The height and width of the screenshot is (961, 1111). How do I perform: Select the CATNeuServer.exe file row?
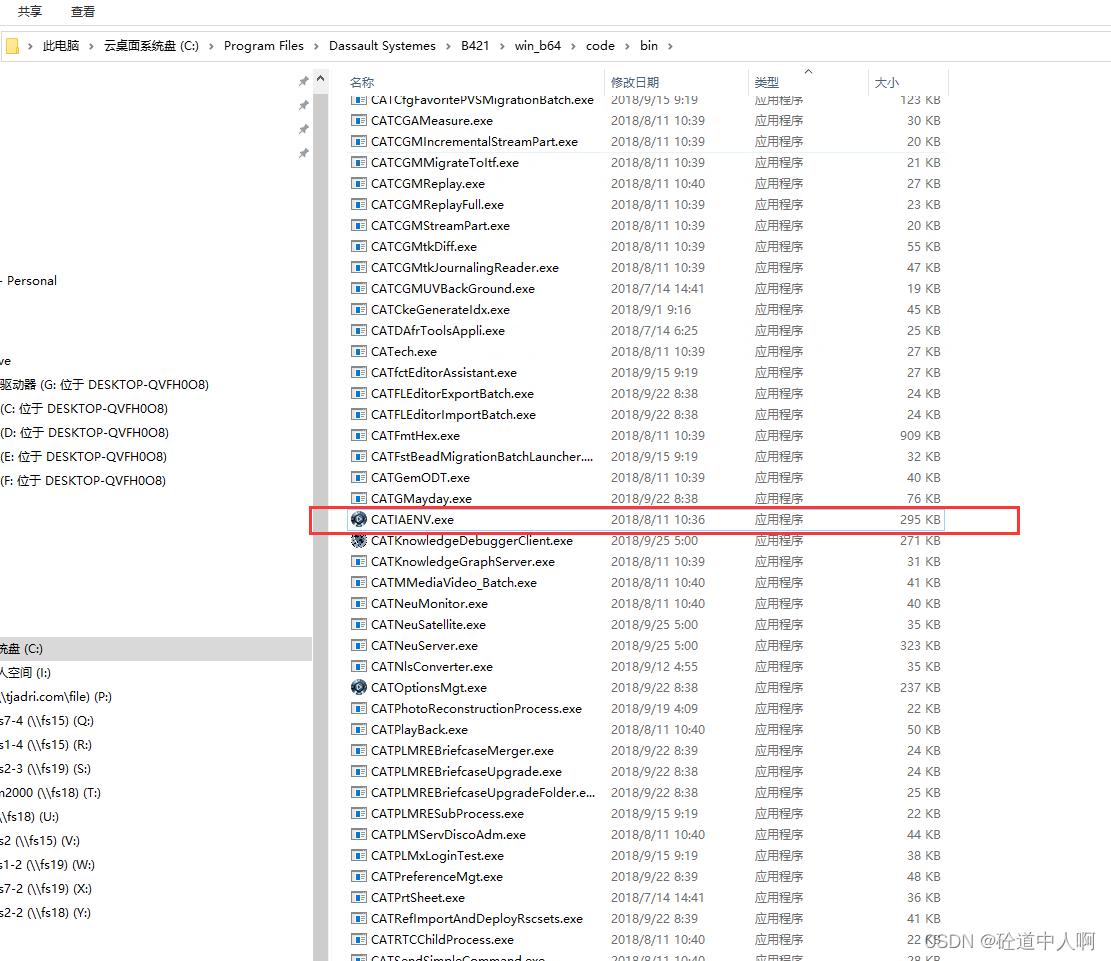tap(424, 645)
